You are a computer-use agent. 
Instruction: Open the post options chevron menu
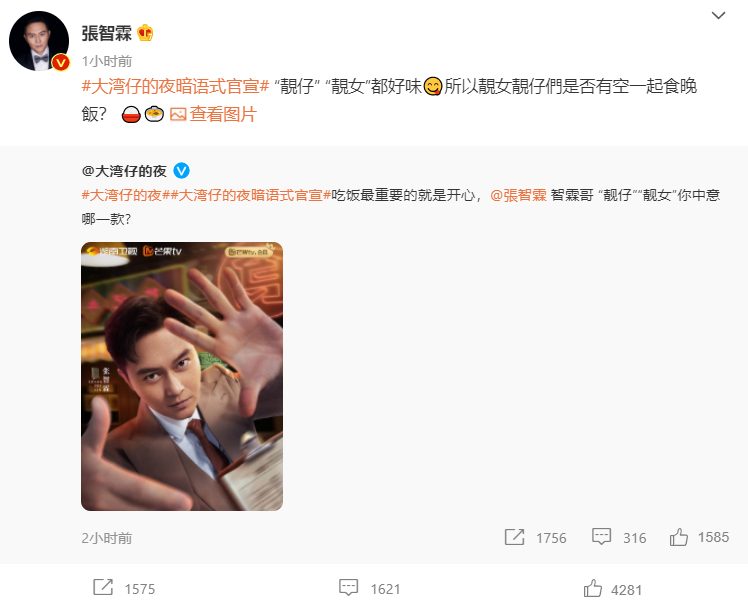(x=718, y=15)
